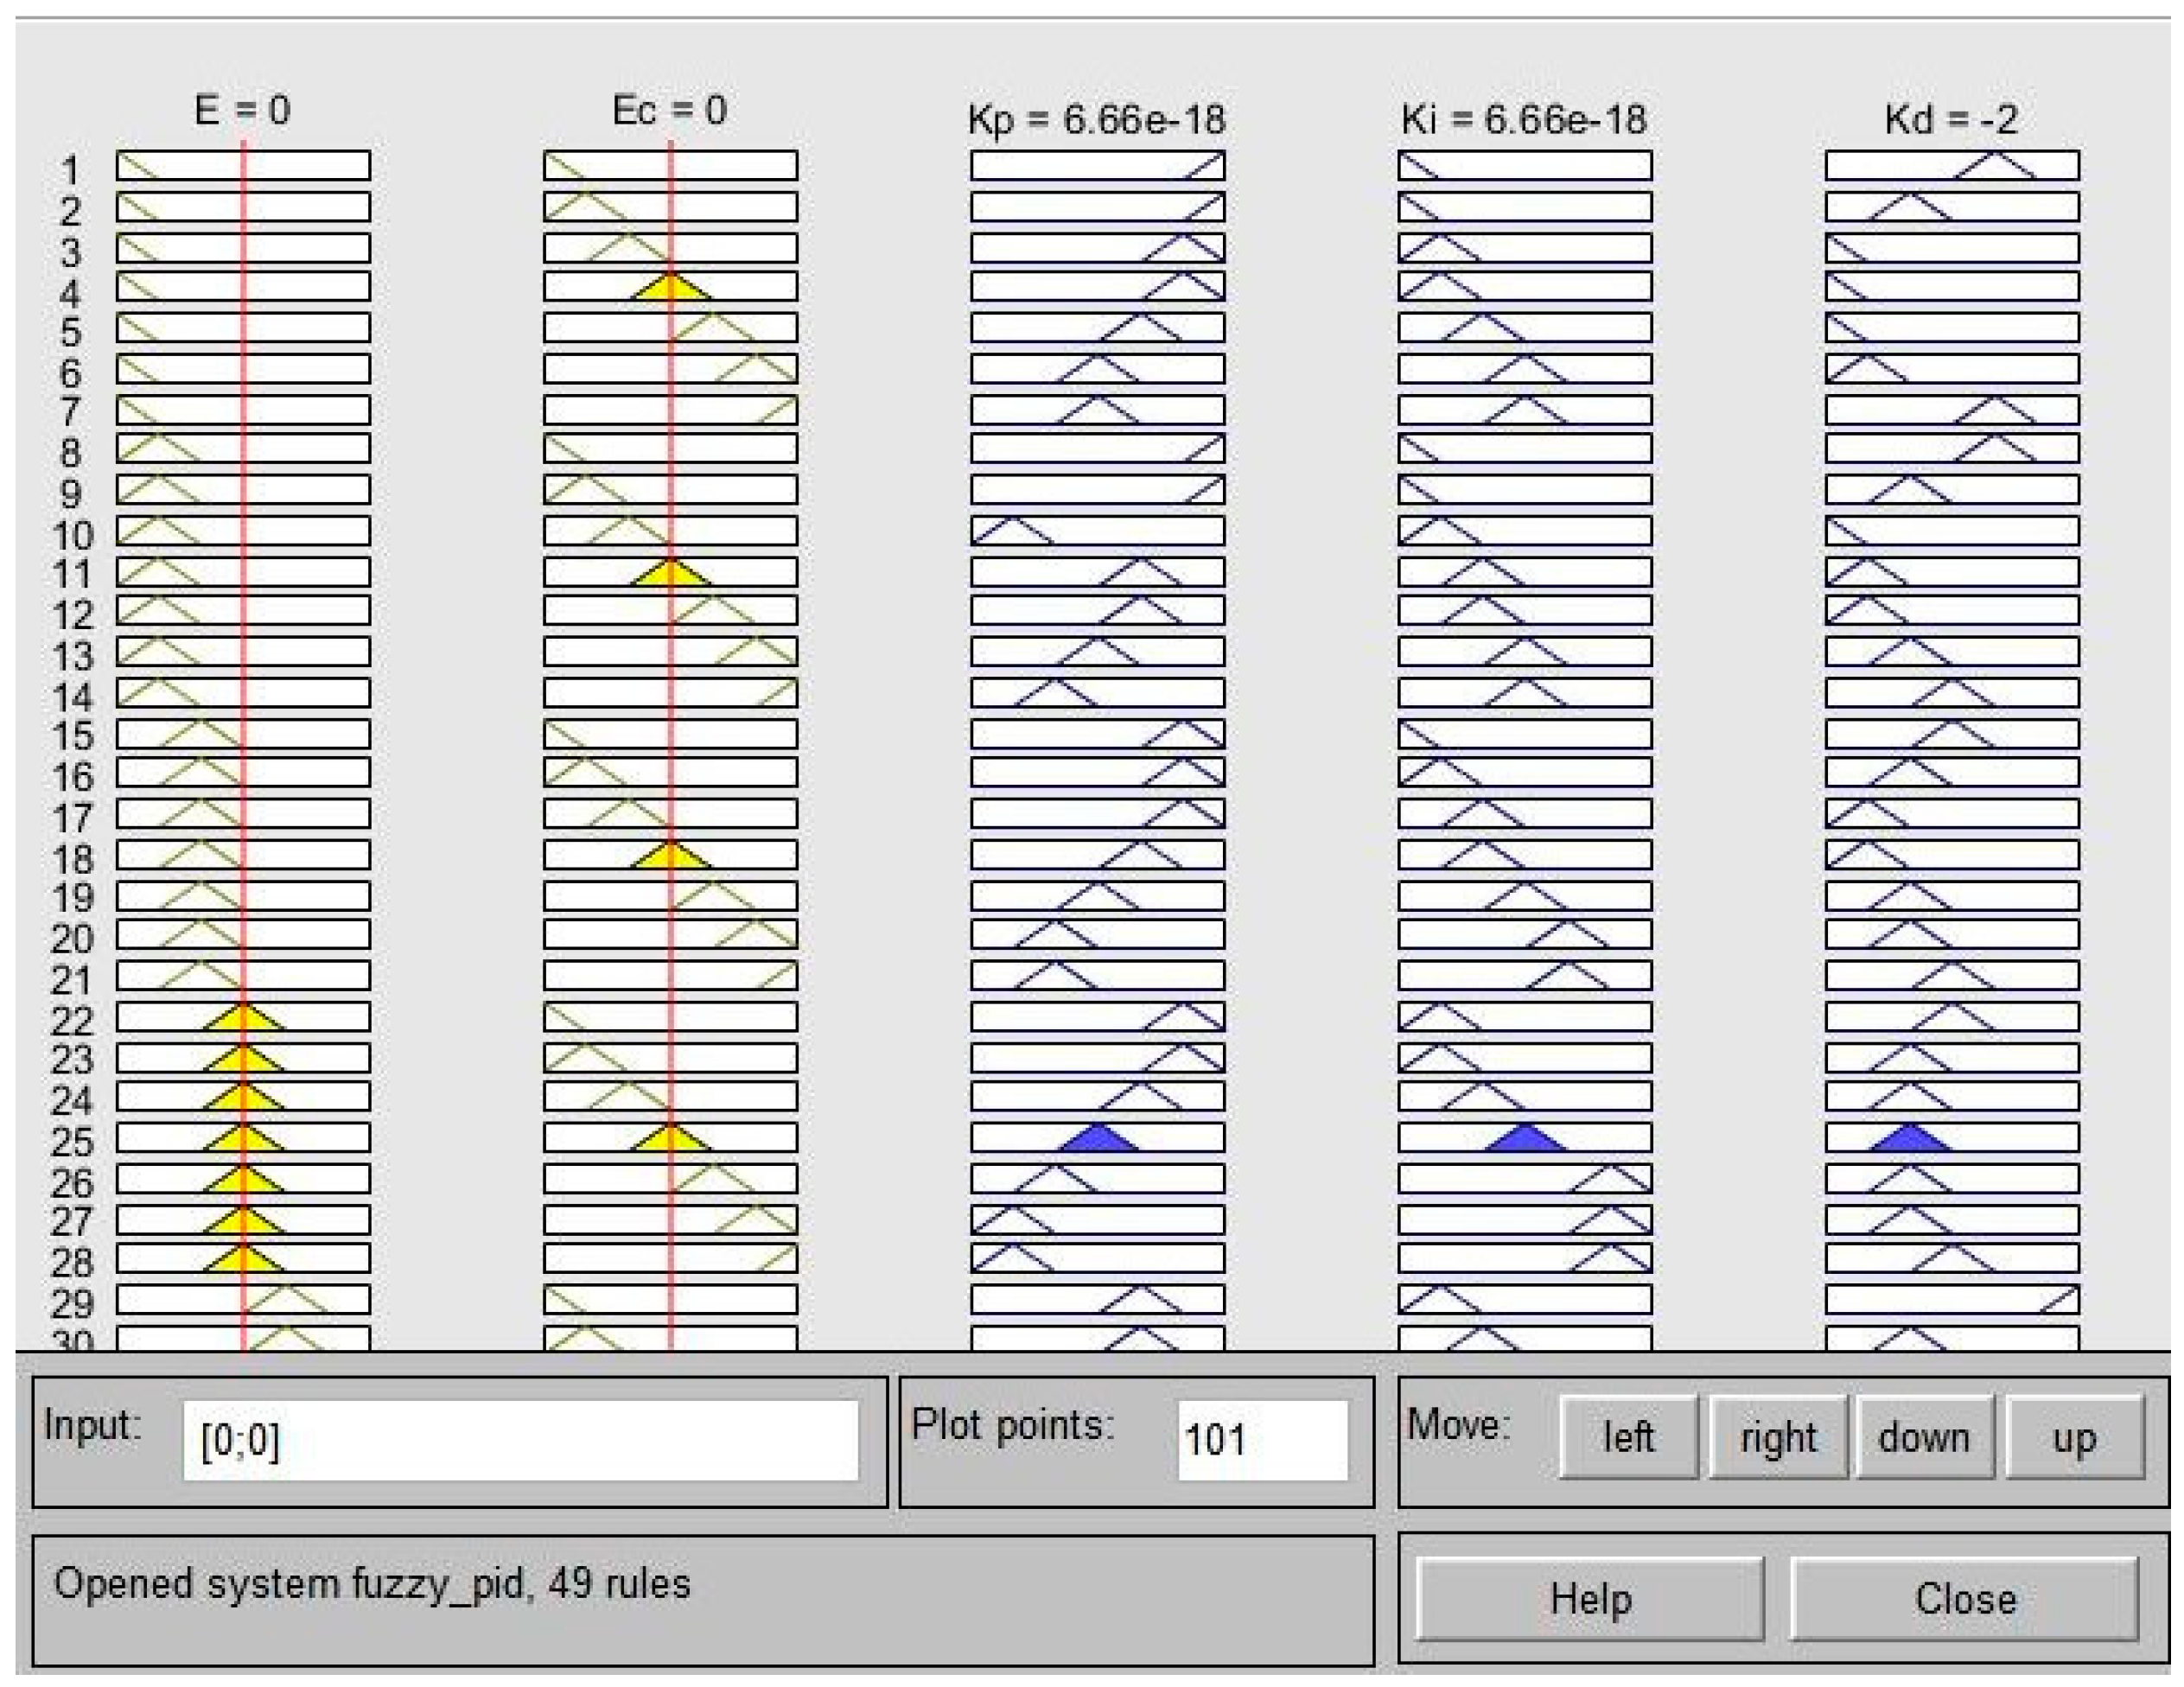
Task: Click the Input field containing [0;0]
Action: pyautogui.click(x=520, y=1440)
